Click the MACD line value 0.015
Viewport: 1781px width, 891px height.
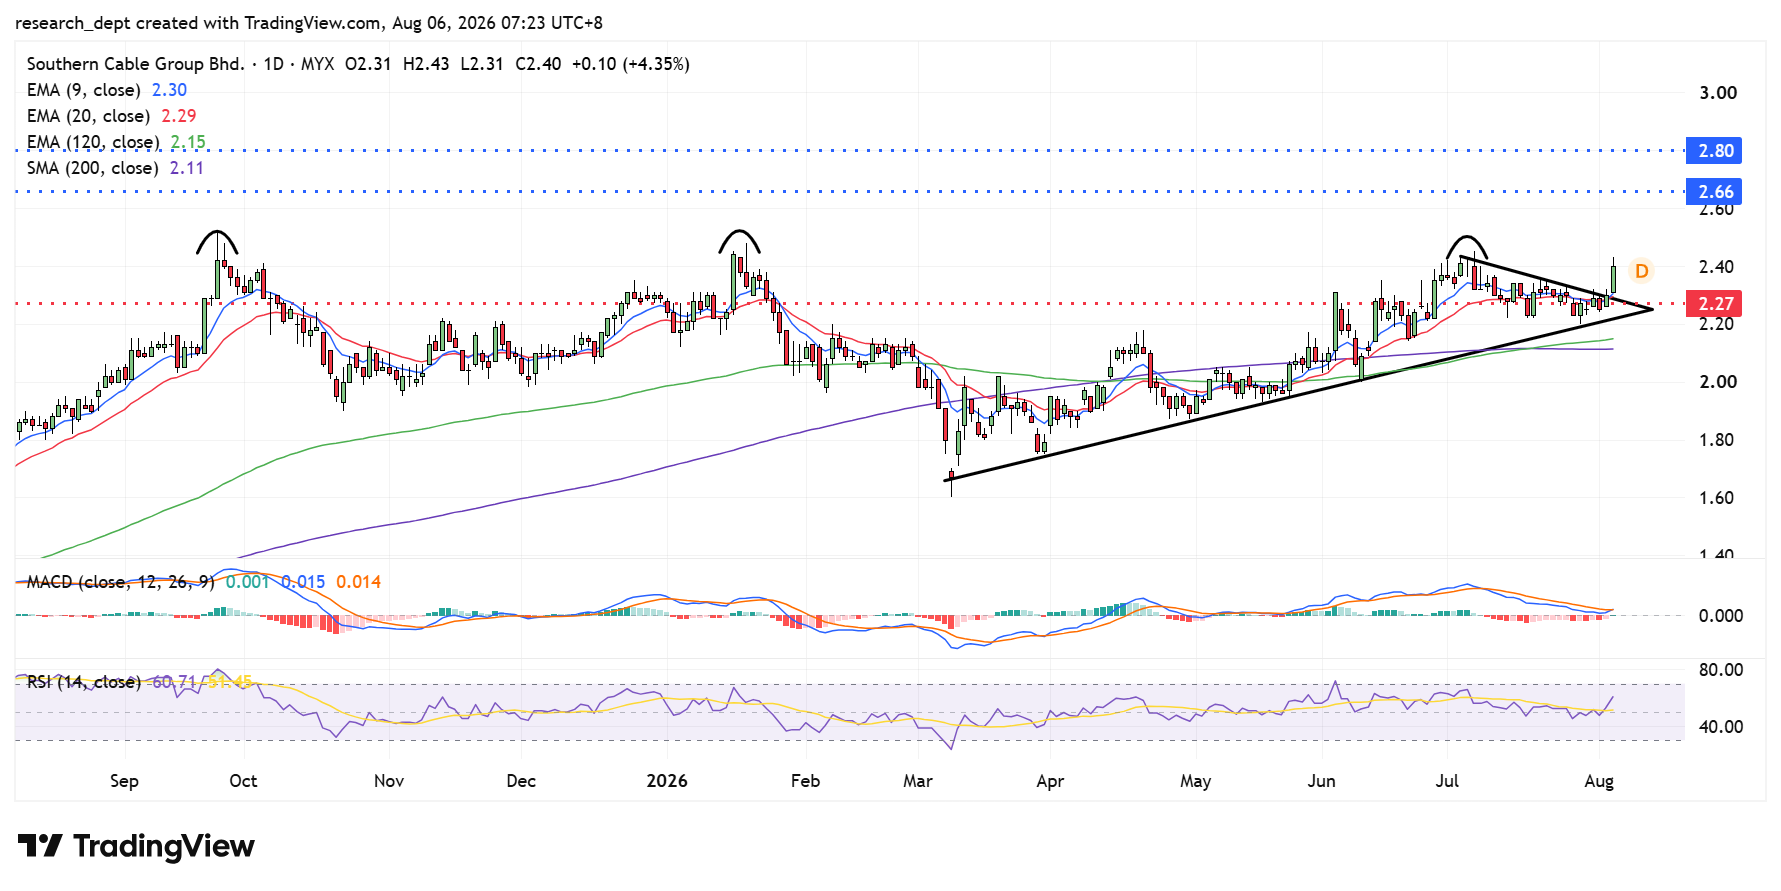(x=303, y=582)
